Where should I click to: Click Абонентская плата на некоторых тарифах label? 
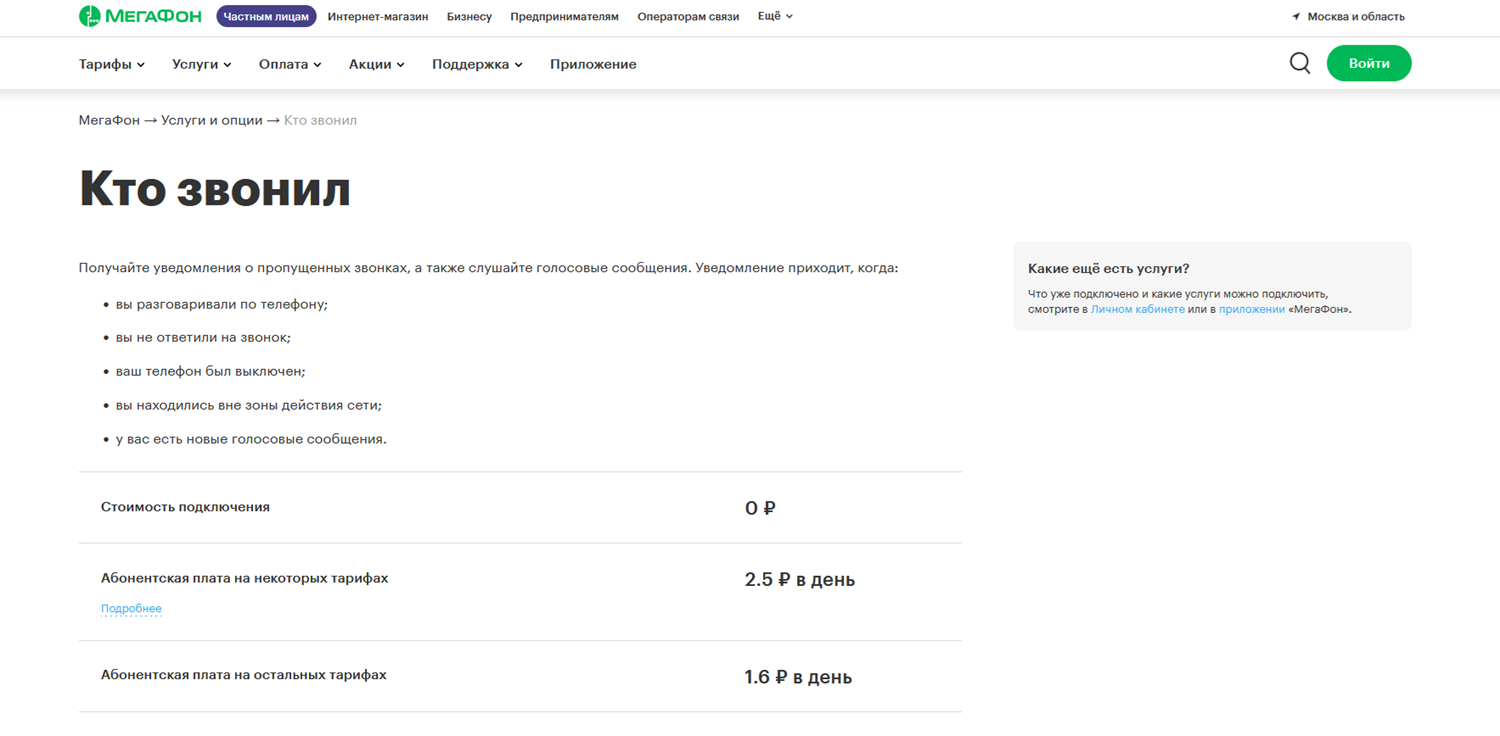pos(244,578)
